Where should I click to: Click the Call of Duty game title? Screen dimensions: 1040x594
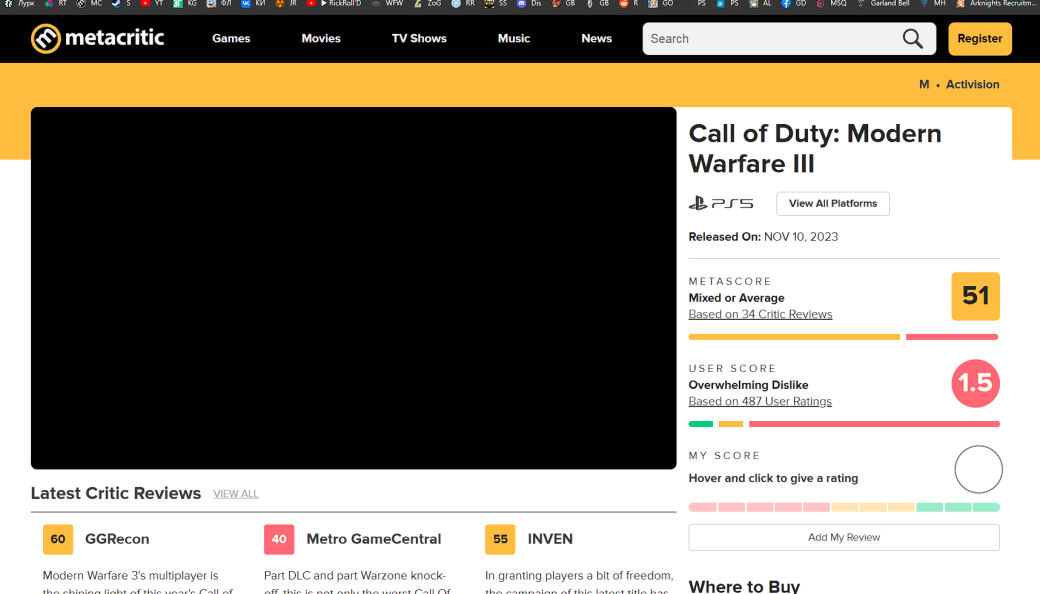814,148
